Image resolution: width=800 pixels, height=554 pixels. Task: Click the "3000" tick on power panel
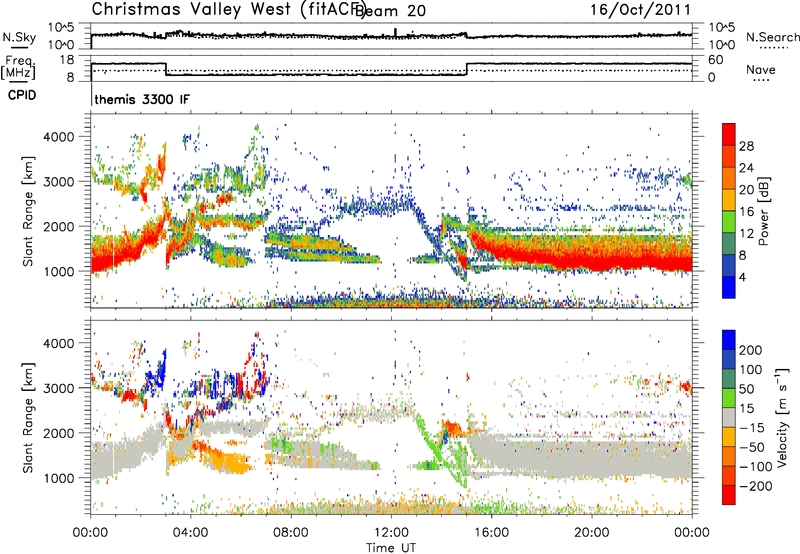[58, 182]
